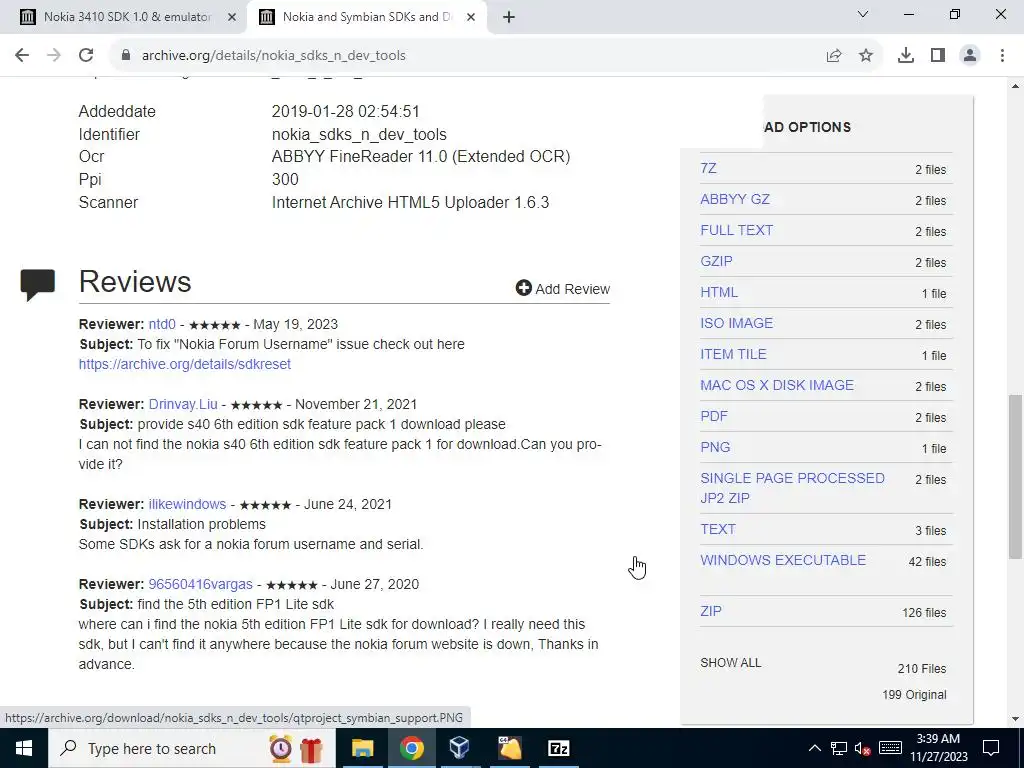Screen dimensions: 1024x768
Task: Open the Chrome profile avatar
Action: click(970, 56)
